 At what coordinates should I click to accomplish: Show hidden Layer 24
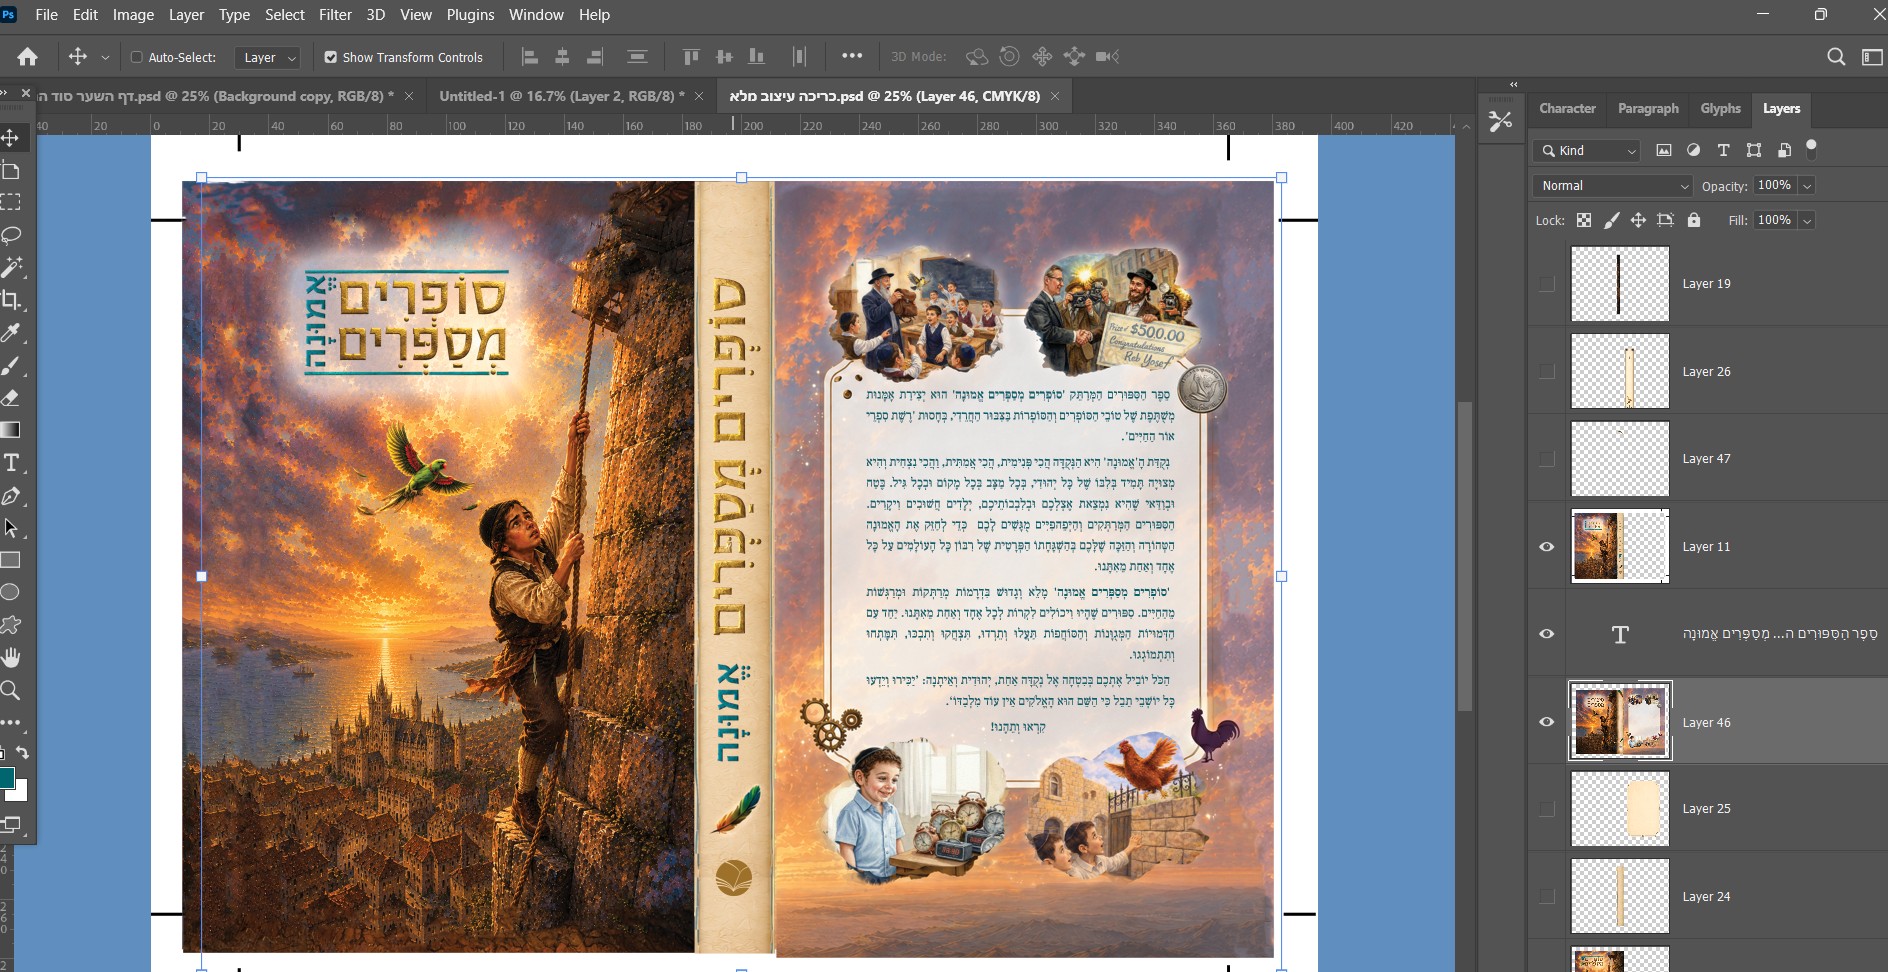1547,897
